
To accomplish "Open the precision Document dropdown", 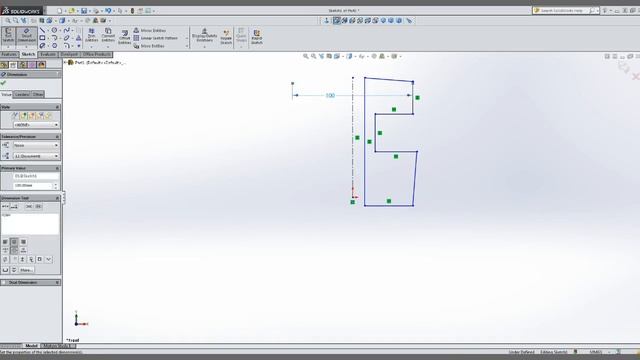I will (36, 156).
